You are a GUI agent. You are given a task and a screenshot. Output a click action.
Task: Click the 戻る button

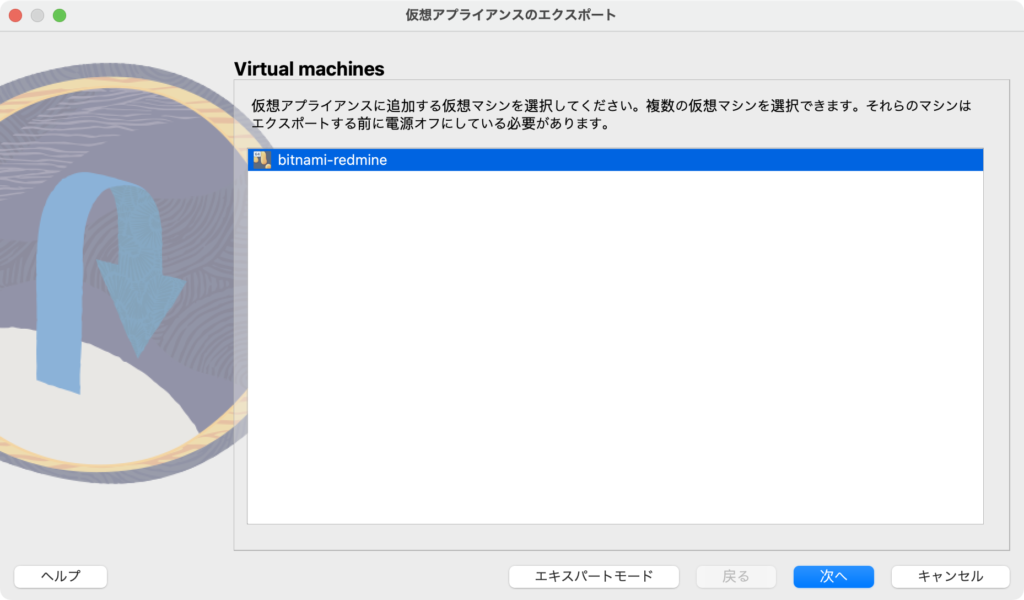click(736, 576)
